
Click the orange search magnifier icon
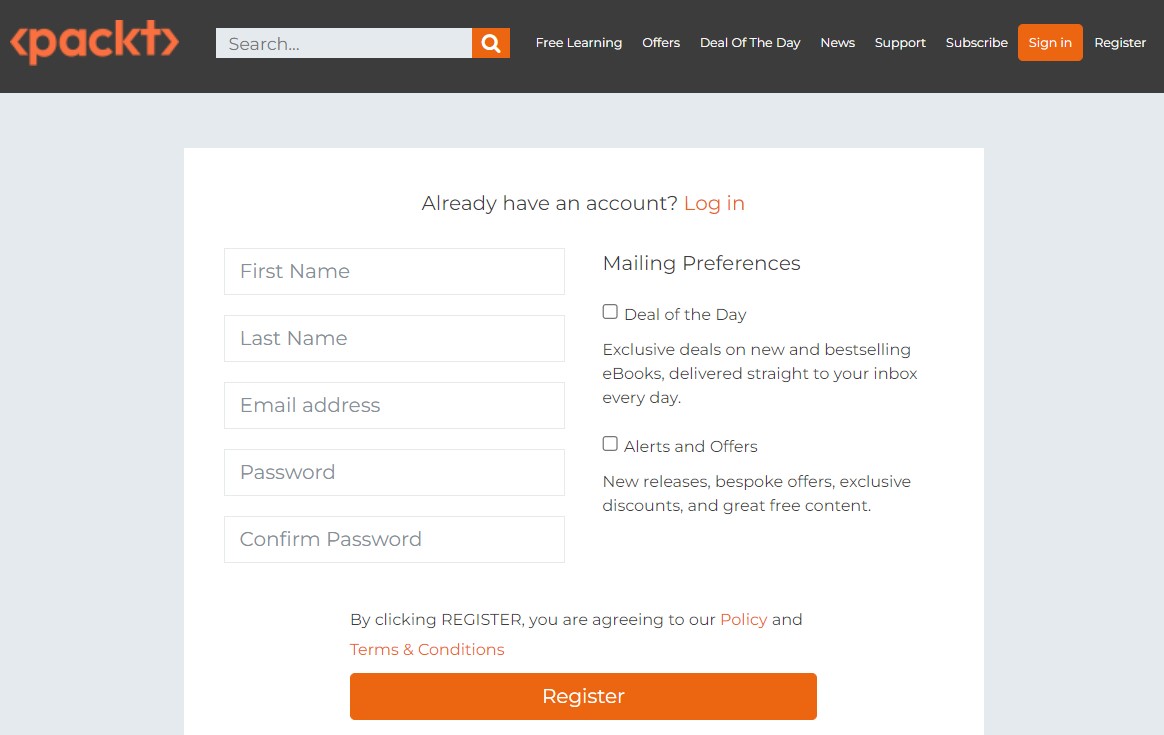[x=490, y=43]
